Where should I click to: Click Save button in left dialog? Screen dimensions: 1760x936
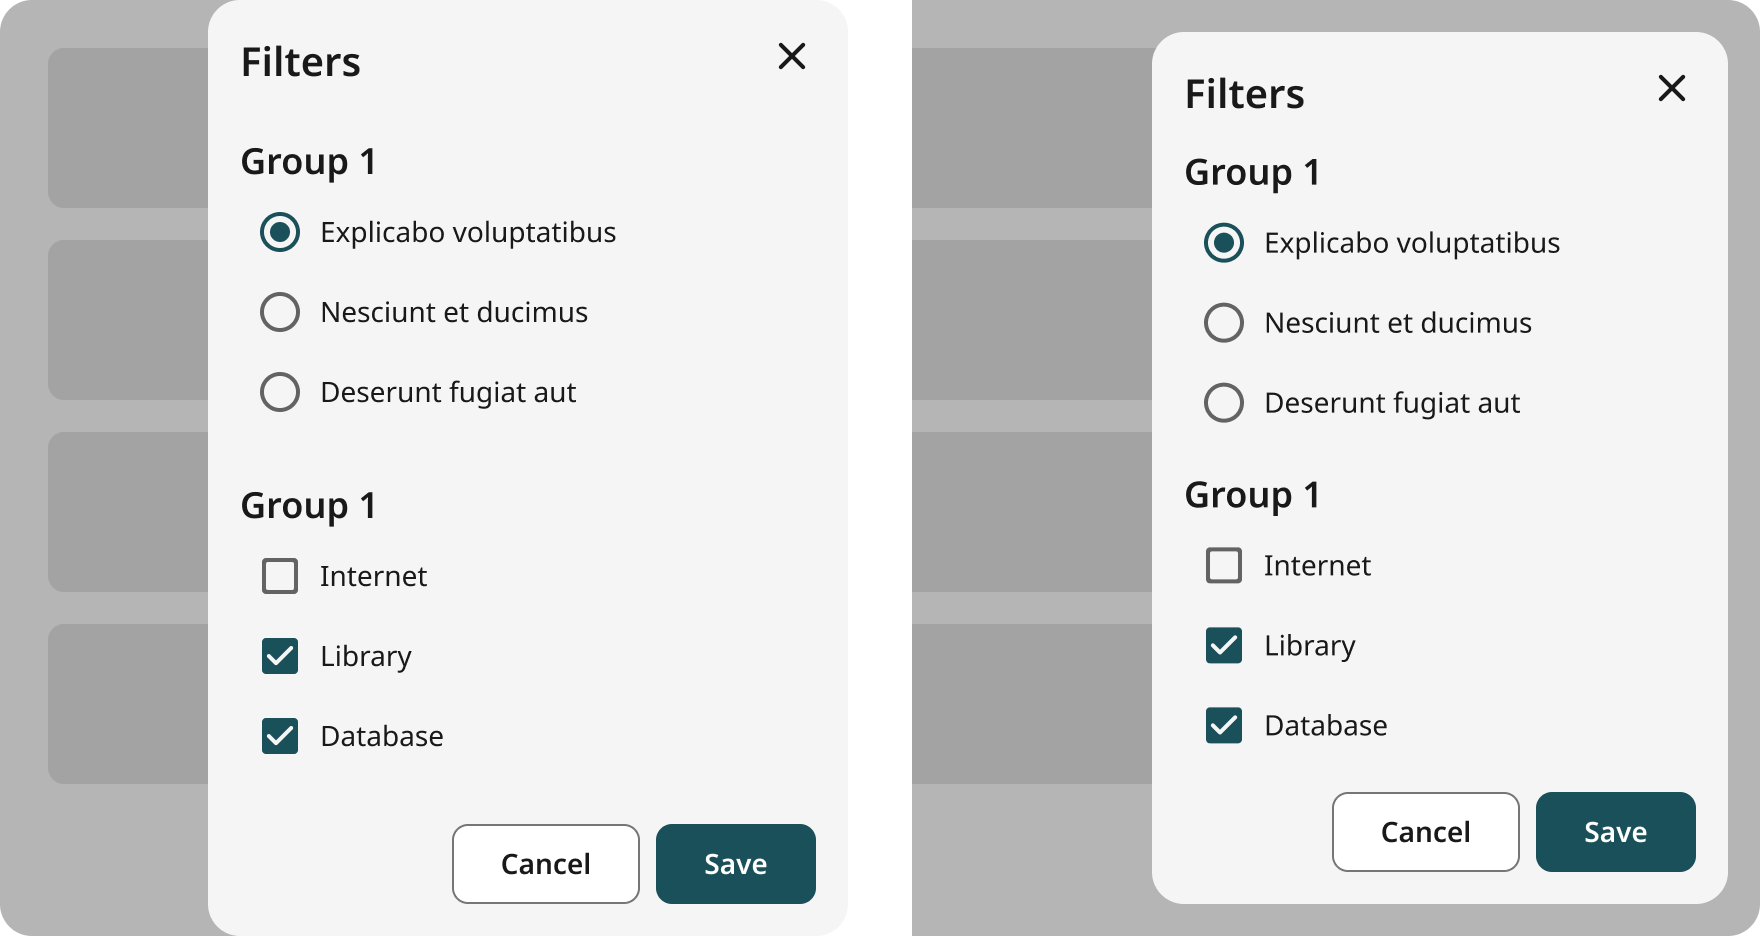736,864
